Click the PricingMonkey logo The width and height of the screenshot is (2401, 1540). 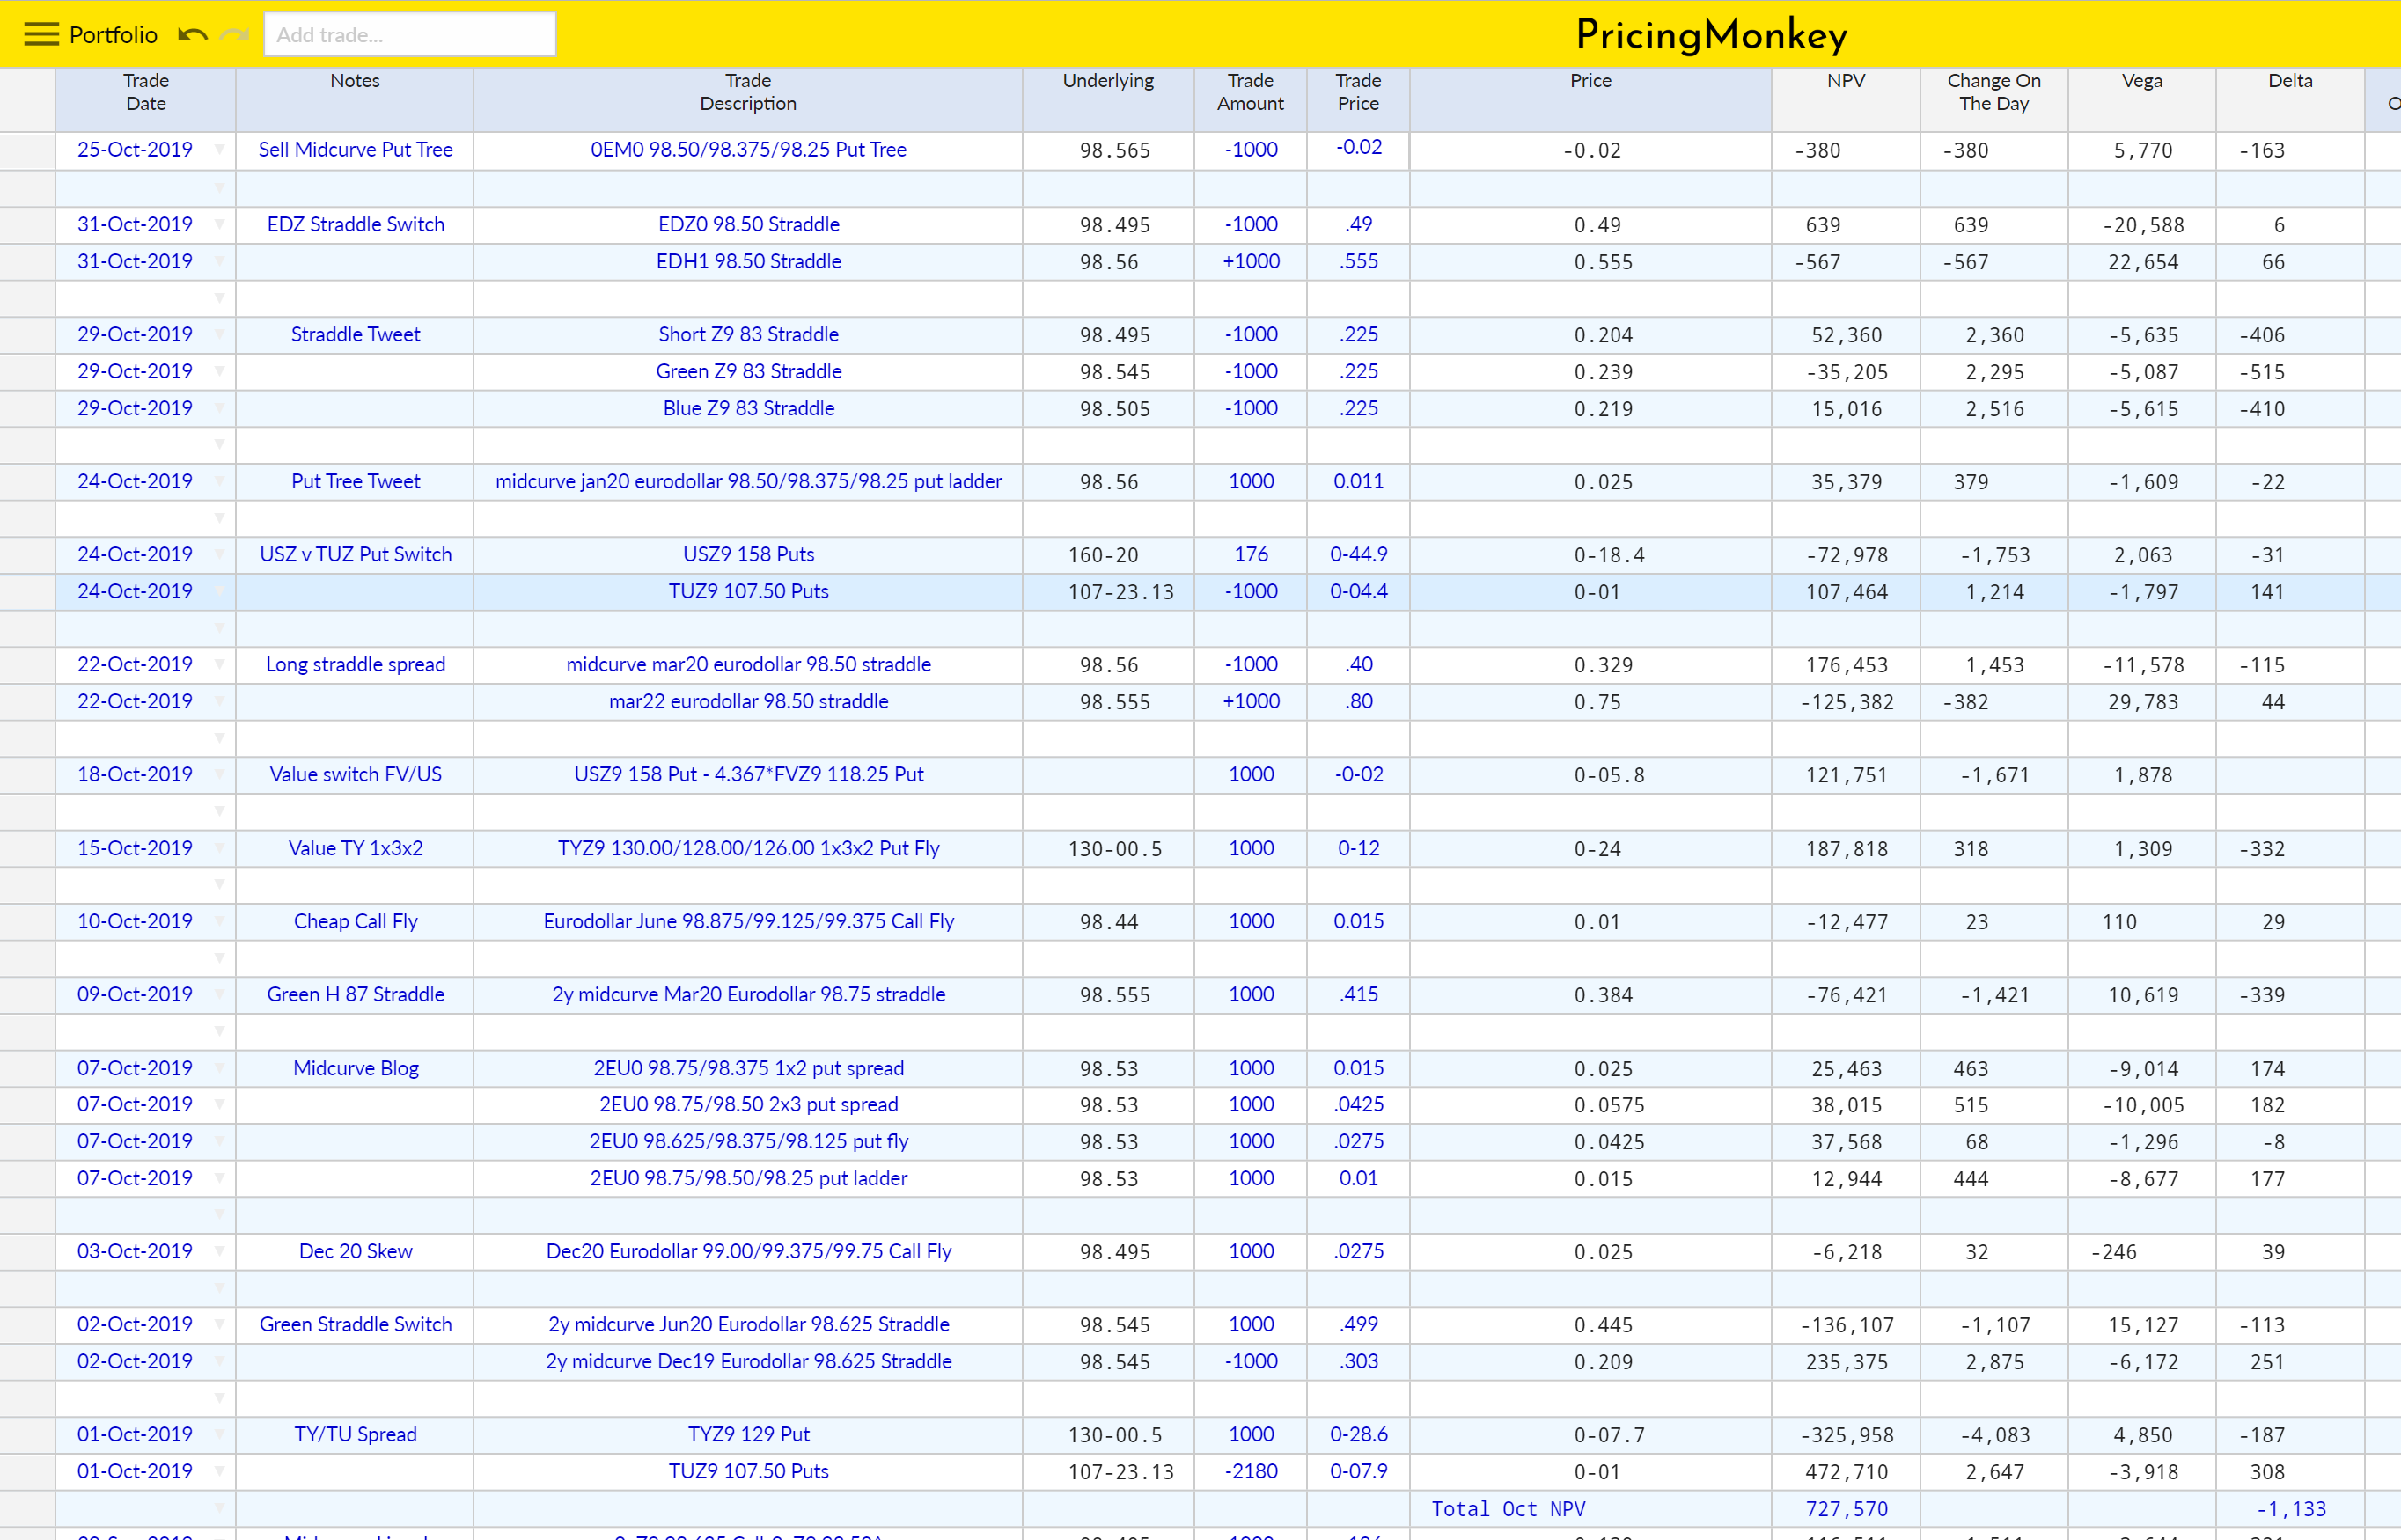[x=1711, y=35]
